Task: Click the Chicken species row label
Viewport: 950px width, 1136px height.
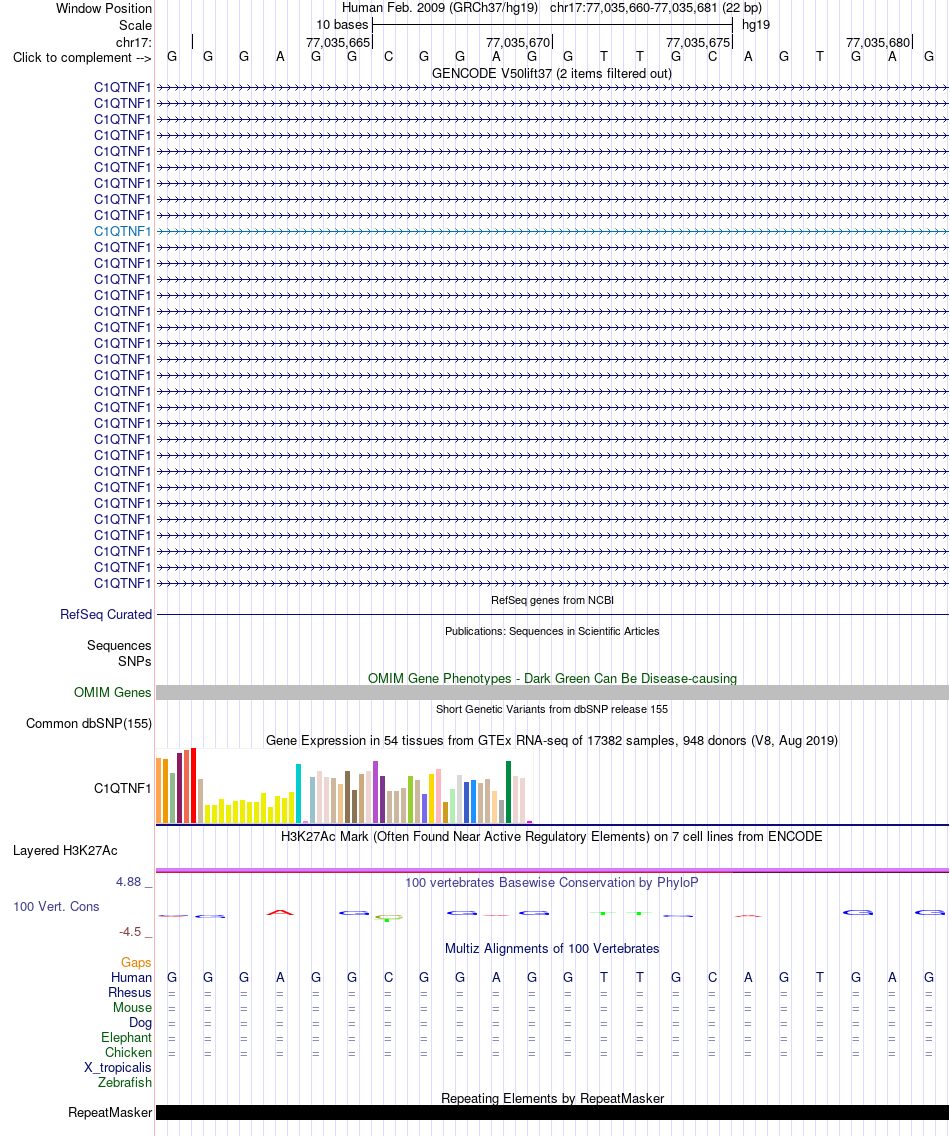Action: pyautogui.click(x=128, y=1053)
